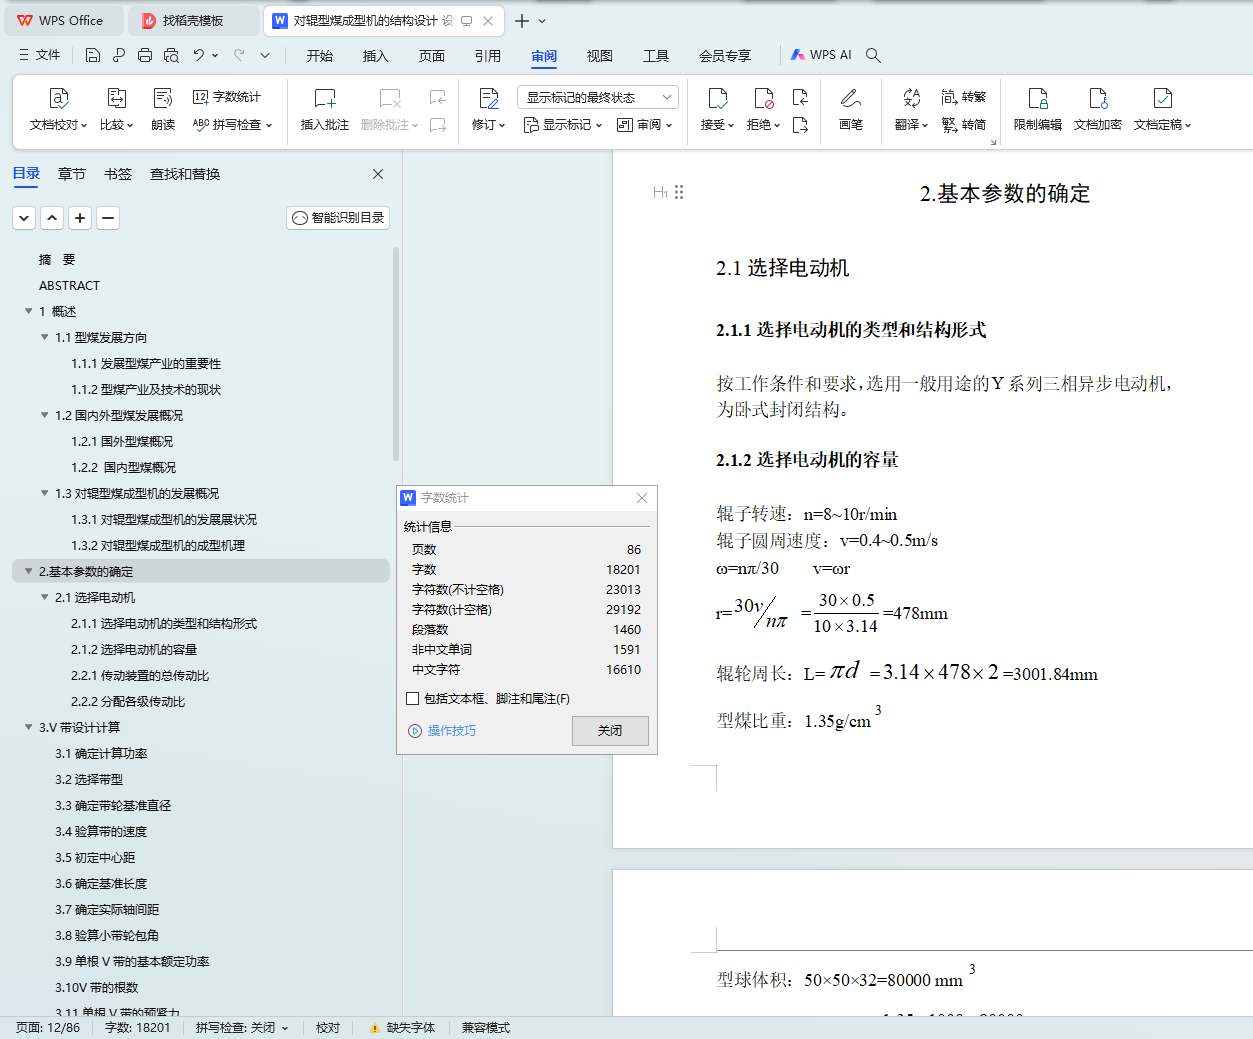The height and width of the screenshot is (1039, 1253).
Task: Collapse the '3.V 带设计计算' node
Action: pos(28,727)
